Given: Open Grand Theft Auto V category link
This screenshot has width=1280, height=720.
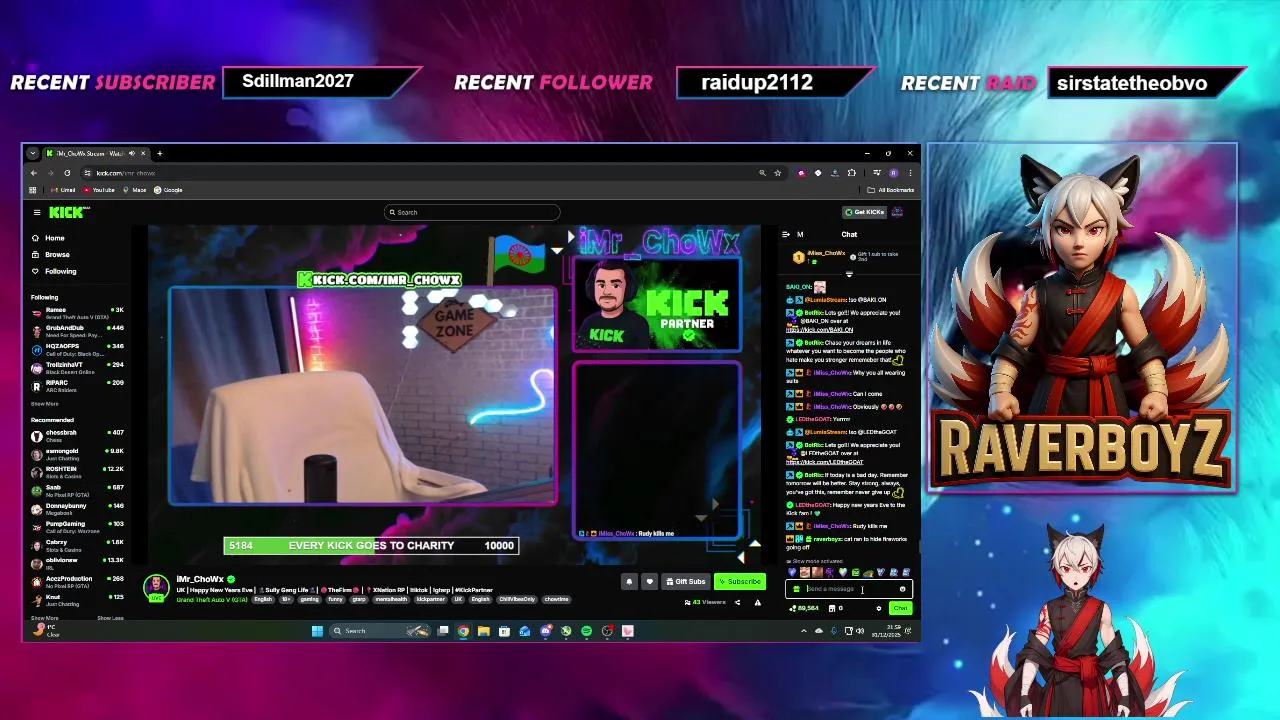Looking at the screenshot, I should tap(211, 600).
